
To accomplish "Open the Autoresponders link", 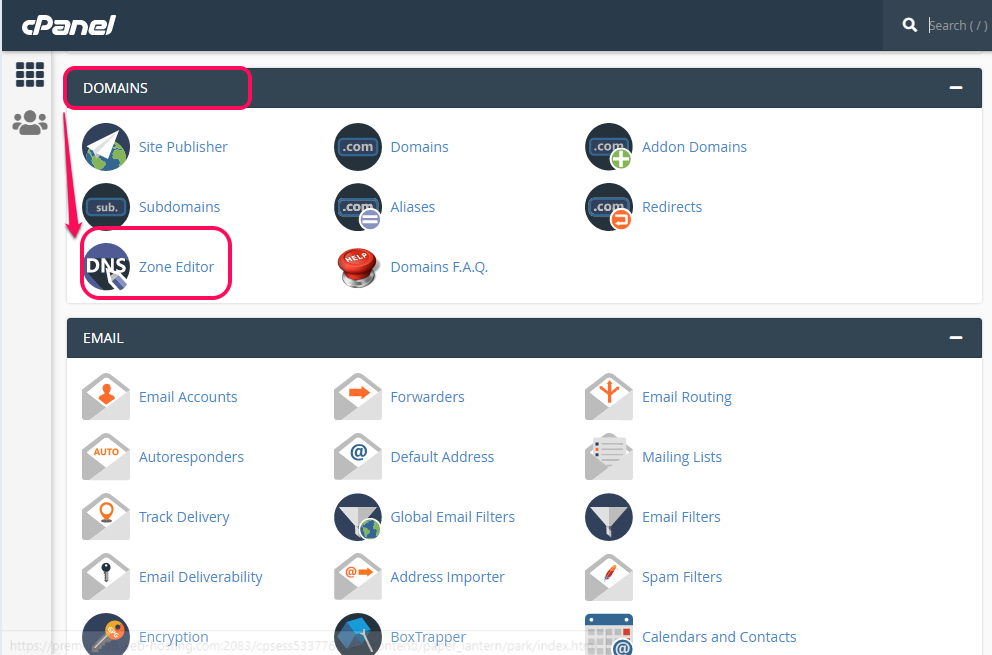I will pyautogui.click(x=191, y=457).
